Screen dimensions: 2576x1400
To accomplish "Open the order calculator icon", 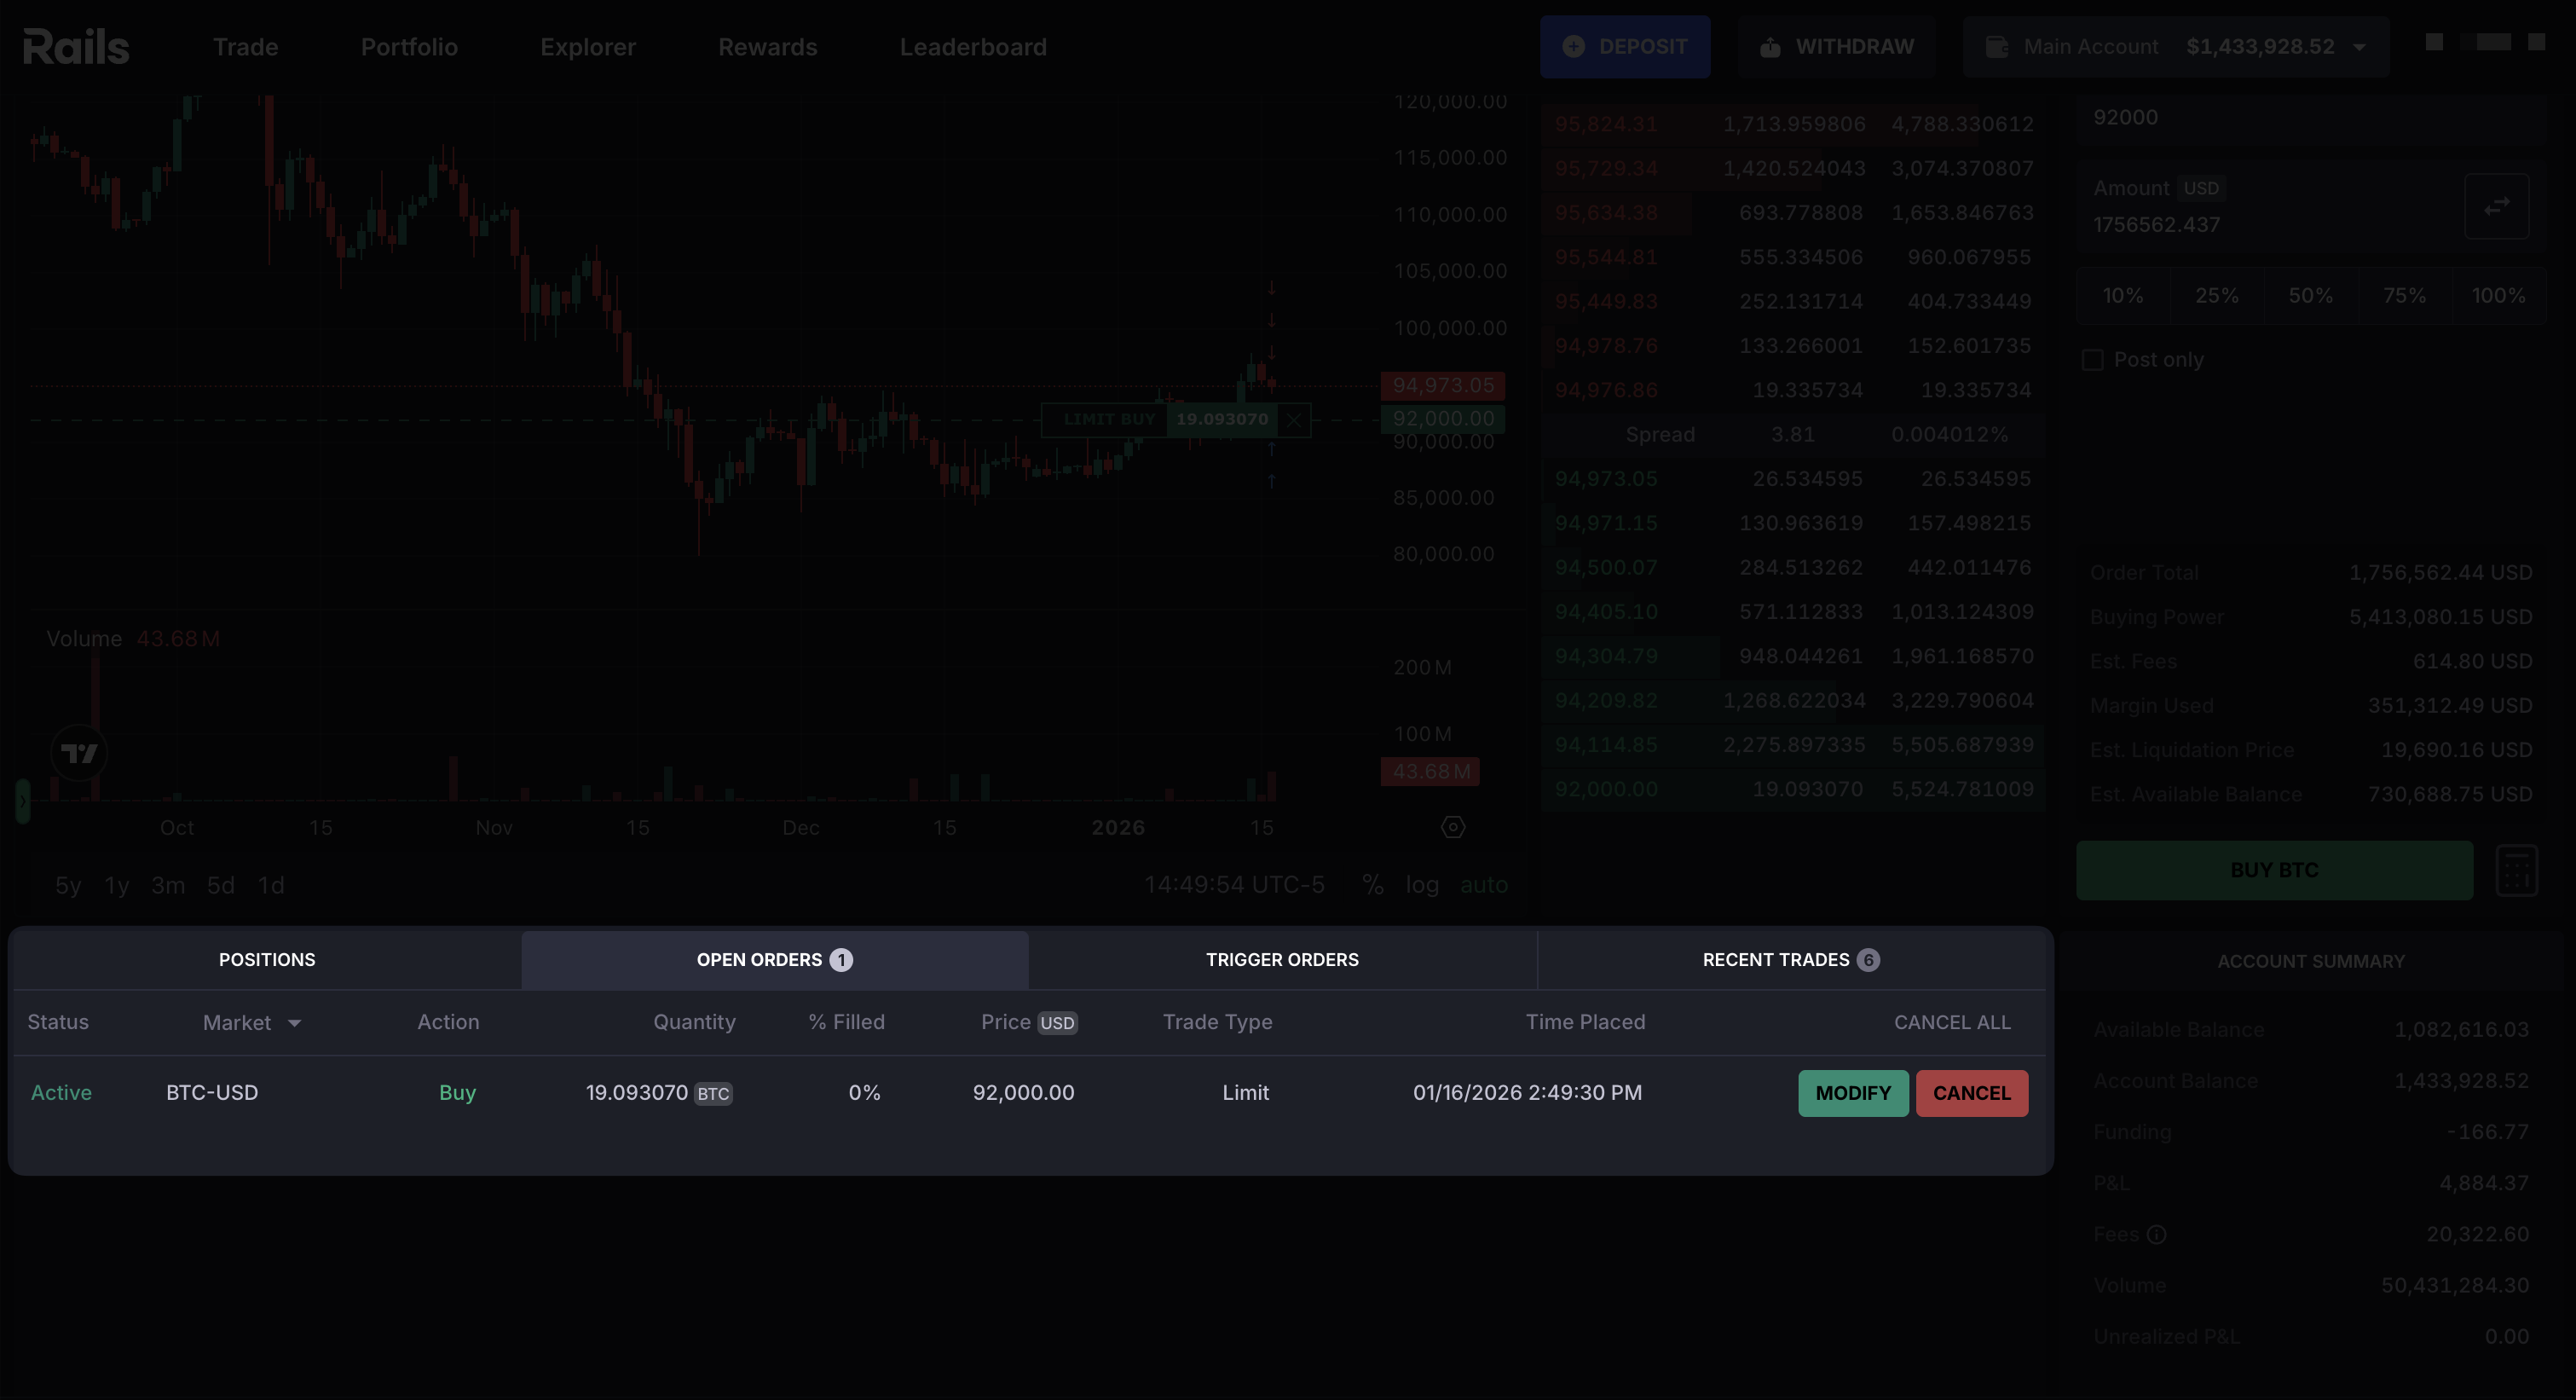I will coord(2516,870).
